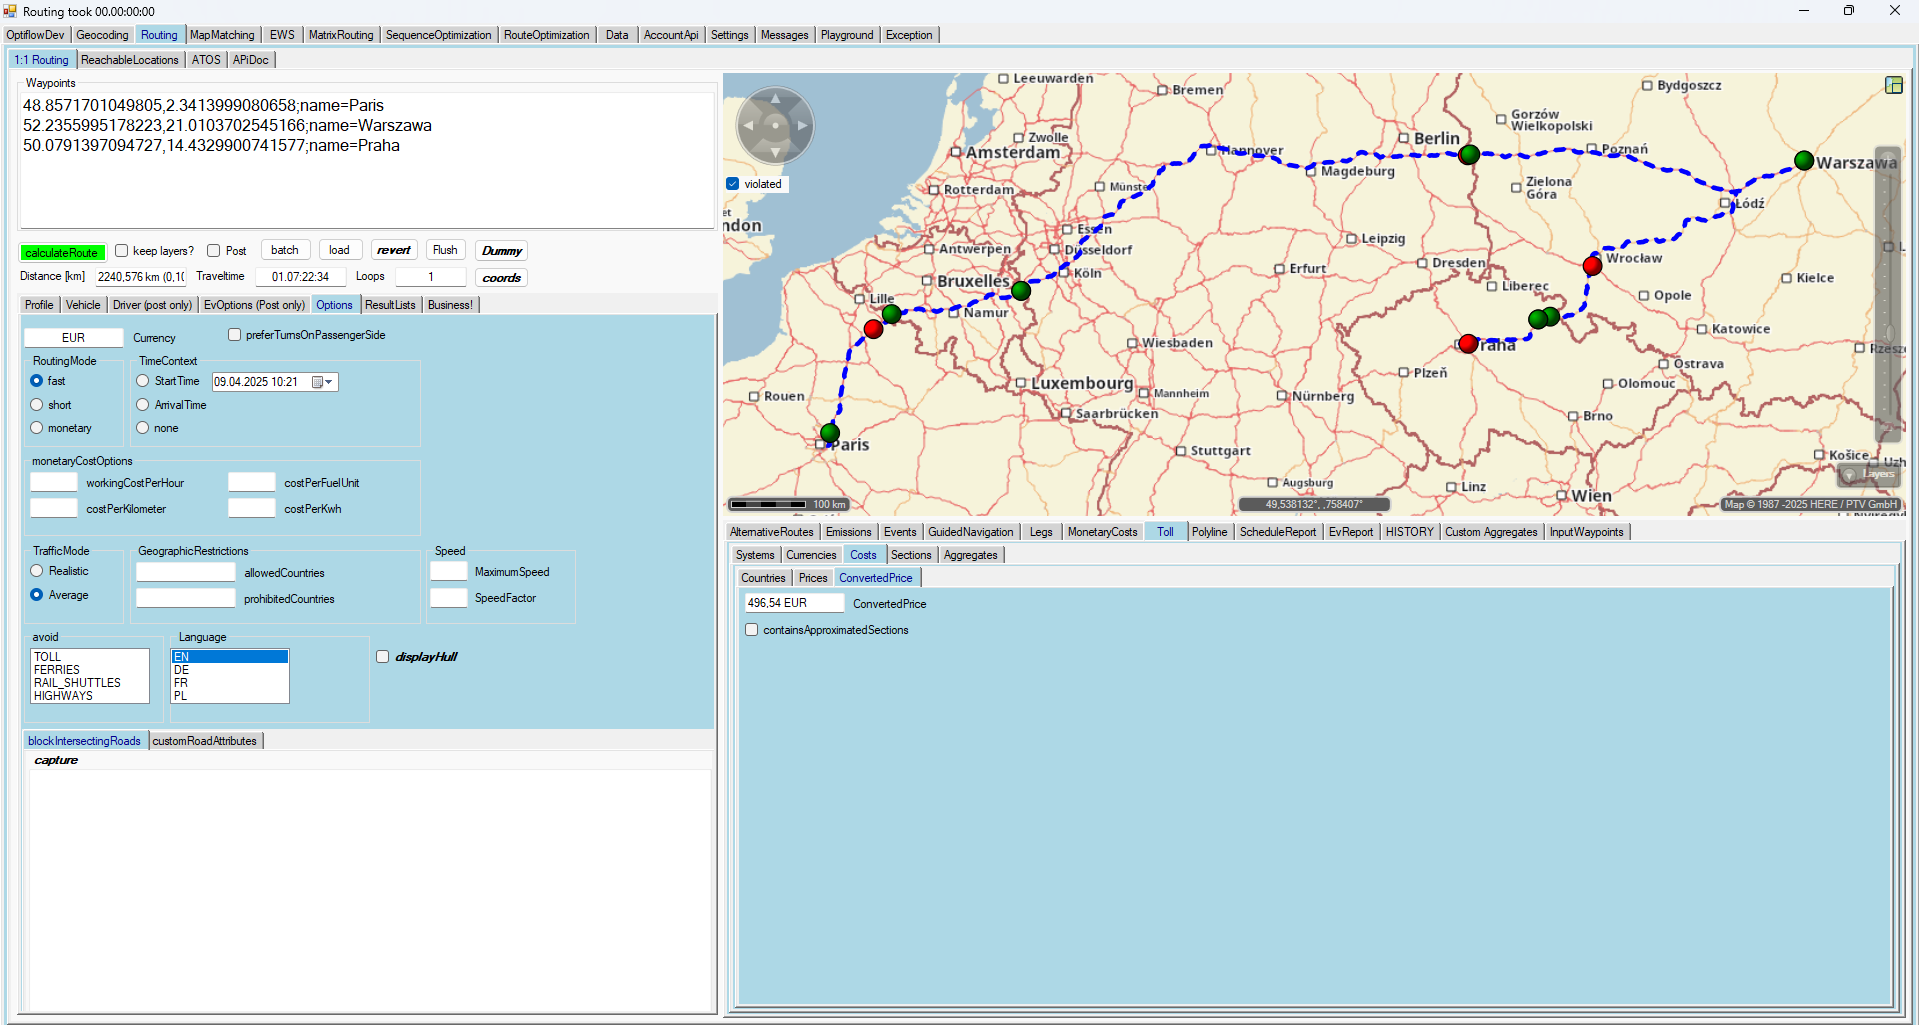Expand the Layers panel on the map
The image size is (1919, 1025).
[1868, 474]
